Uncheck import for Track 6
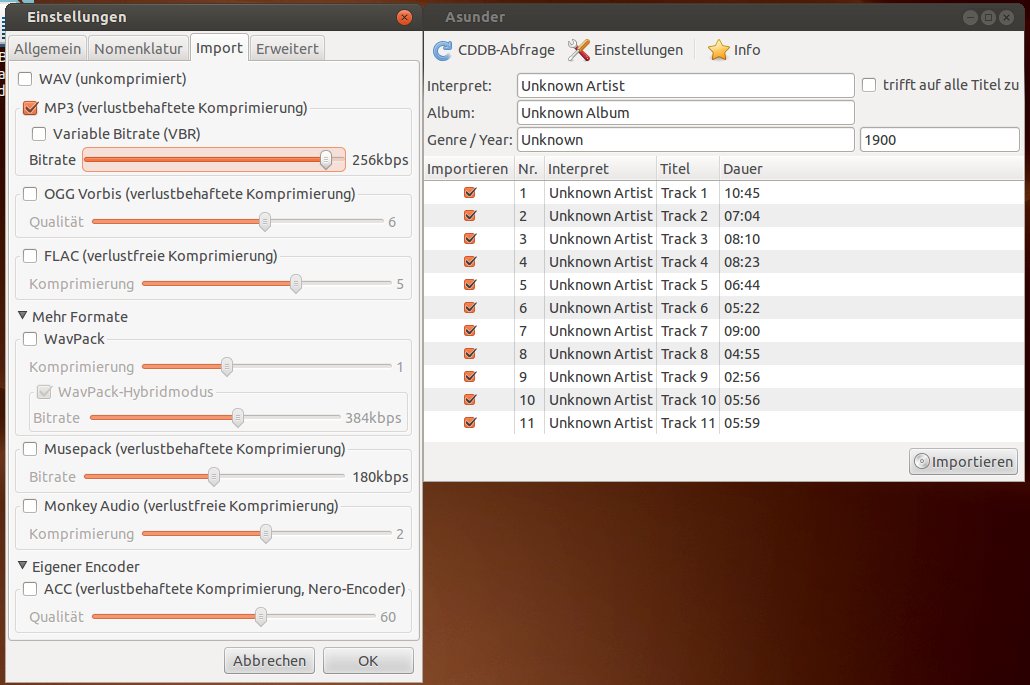The height and width of the screenshot is (685, 1030). click(x=470, y=307)
